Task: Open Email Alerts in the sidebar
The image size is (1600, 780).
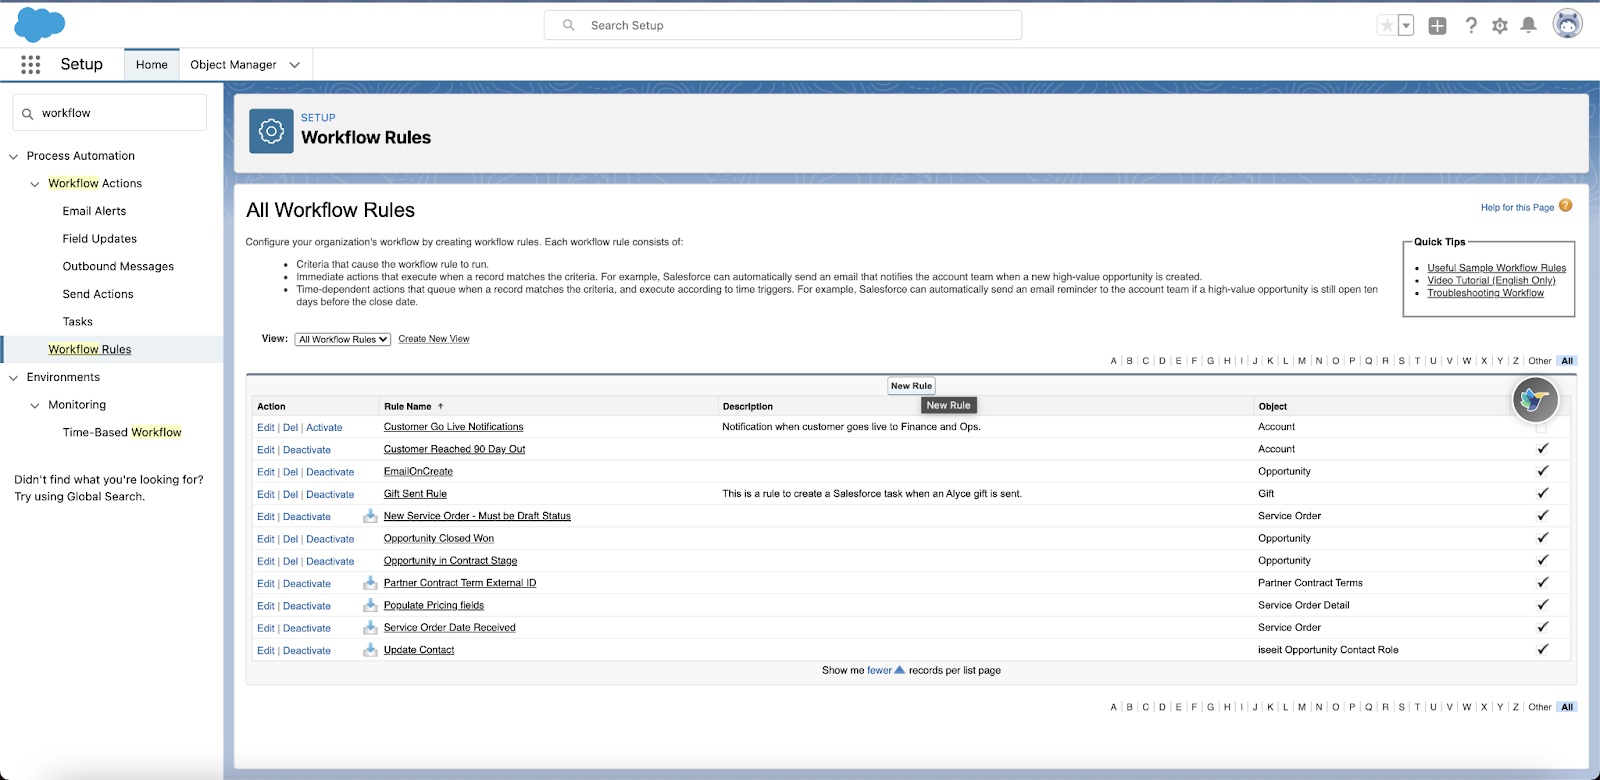Action: pos(94,211)
